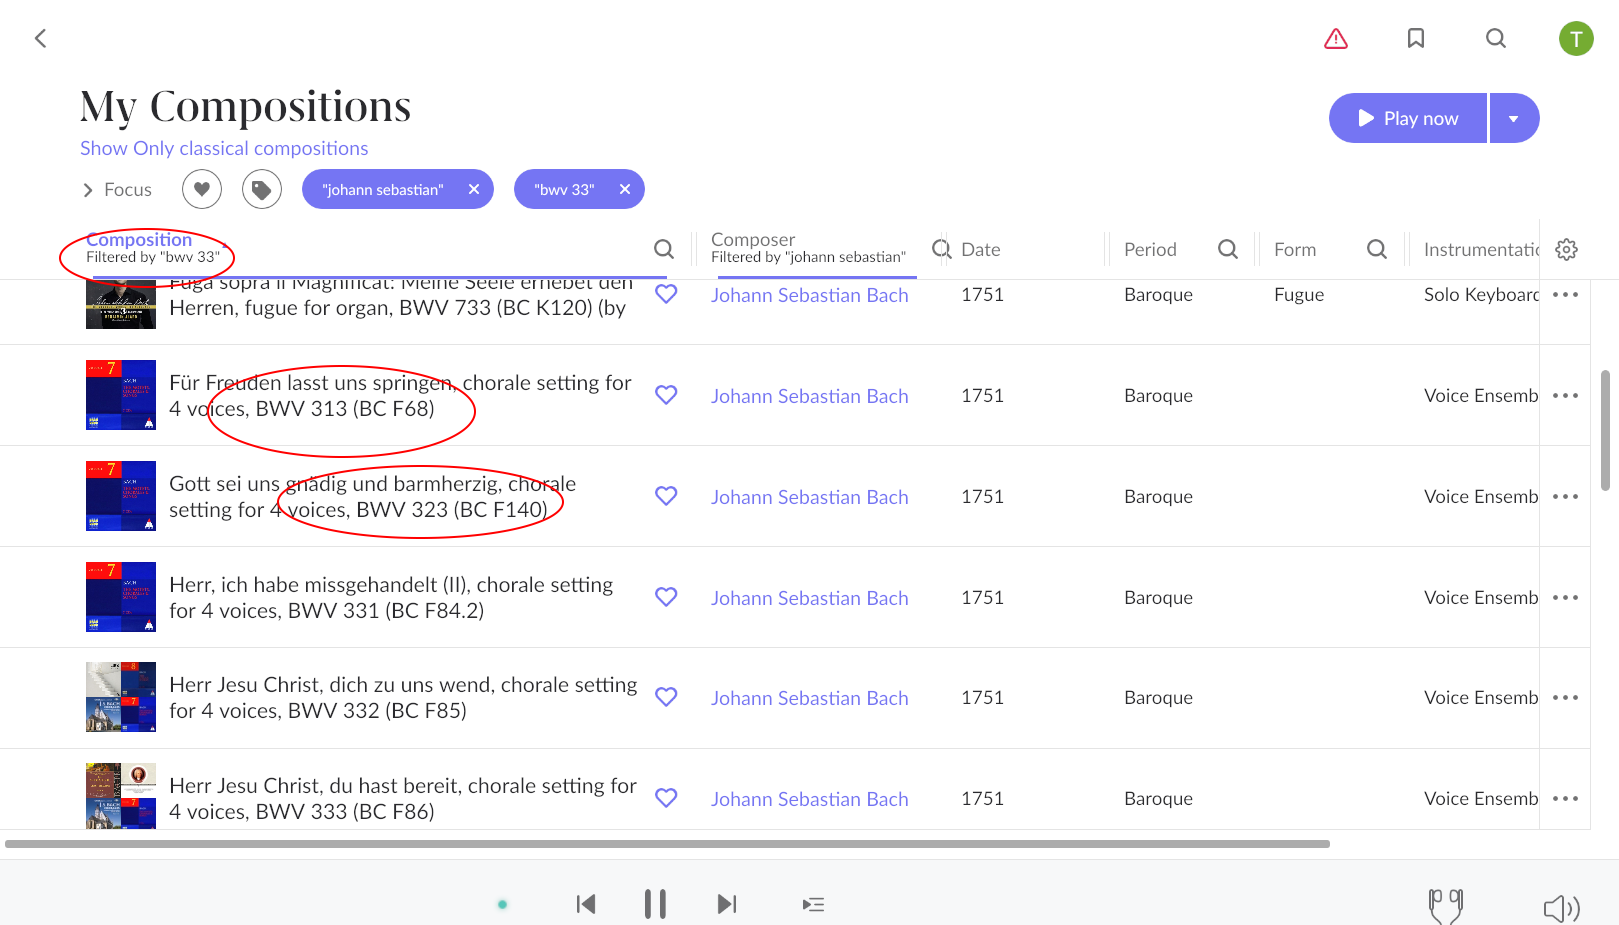The width and height of the screenshot is (1619, 925).
Task: Click the volume speaker icon
Action: pyautogui.click(x=1561, y=907)
